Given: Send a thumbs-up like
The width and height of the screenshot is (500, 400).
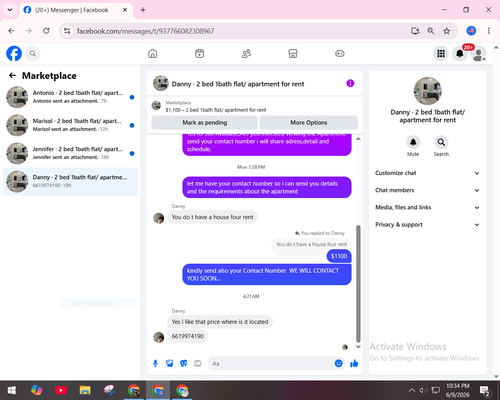Looking at the screenshot, I should point(354,363).
